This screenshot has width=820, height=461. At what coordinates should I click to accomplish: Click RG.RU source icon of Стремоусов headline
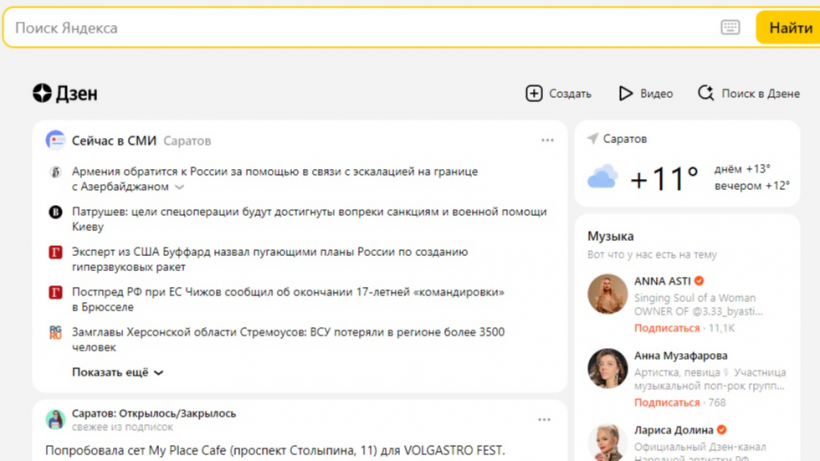click(x=55, y=332)
